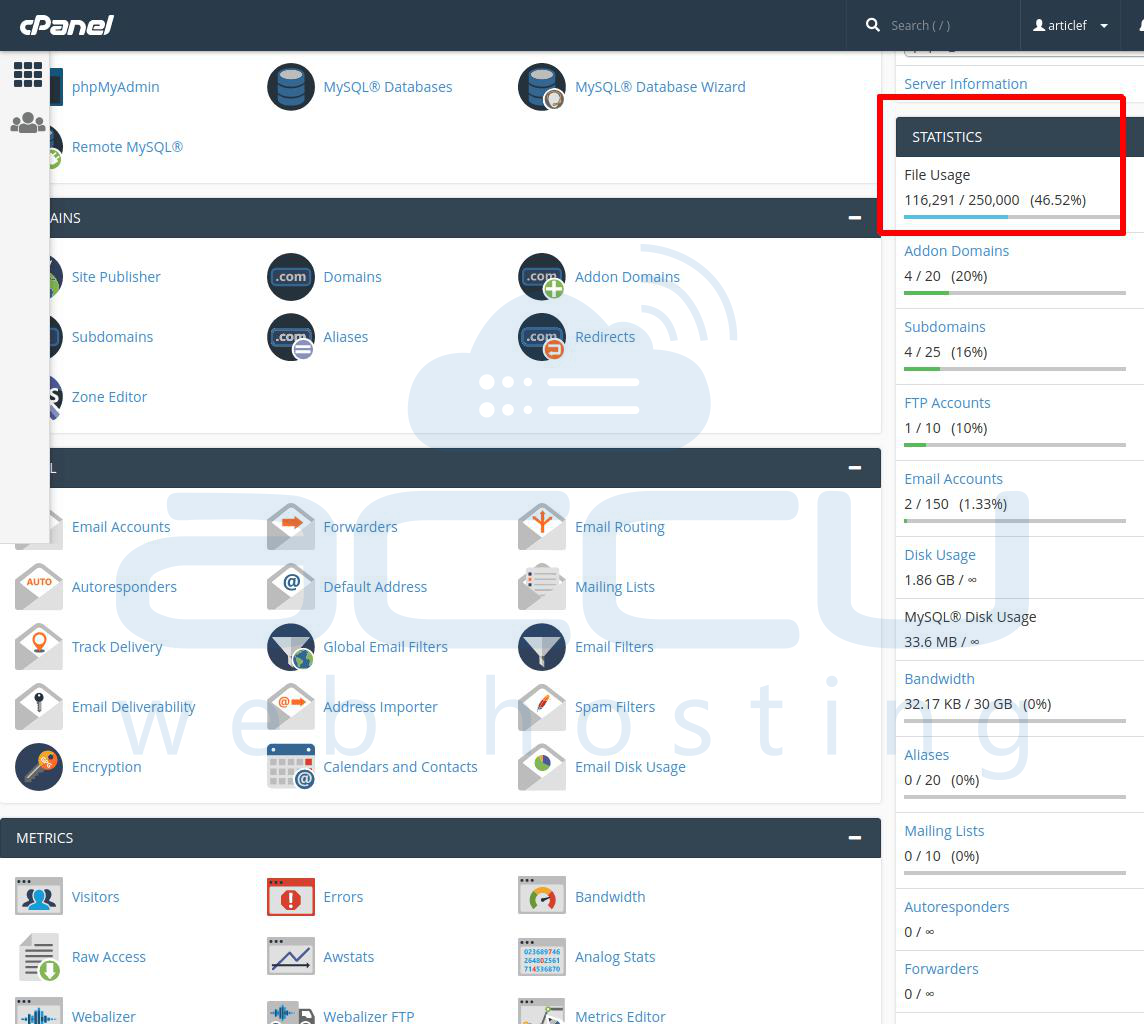Click Mailing Lists in Statistics sidebar
Viewport: 1144px width, 1024px height.
[x=944, y=831]
